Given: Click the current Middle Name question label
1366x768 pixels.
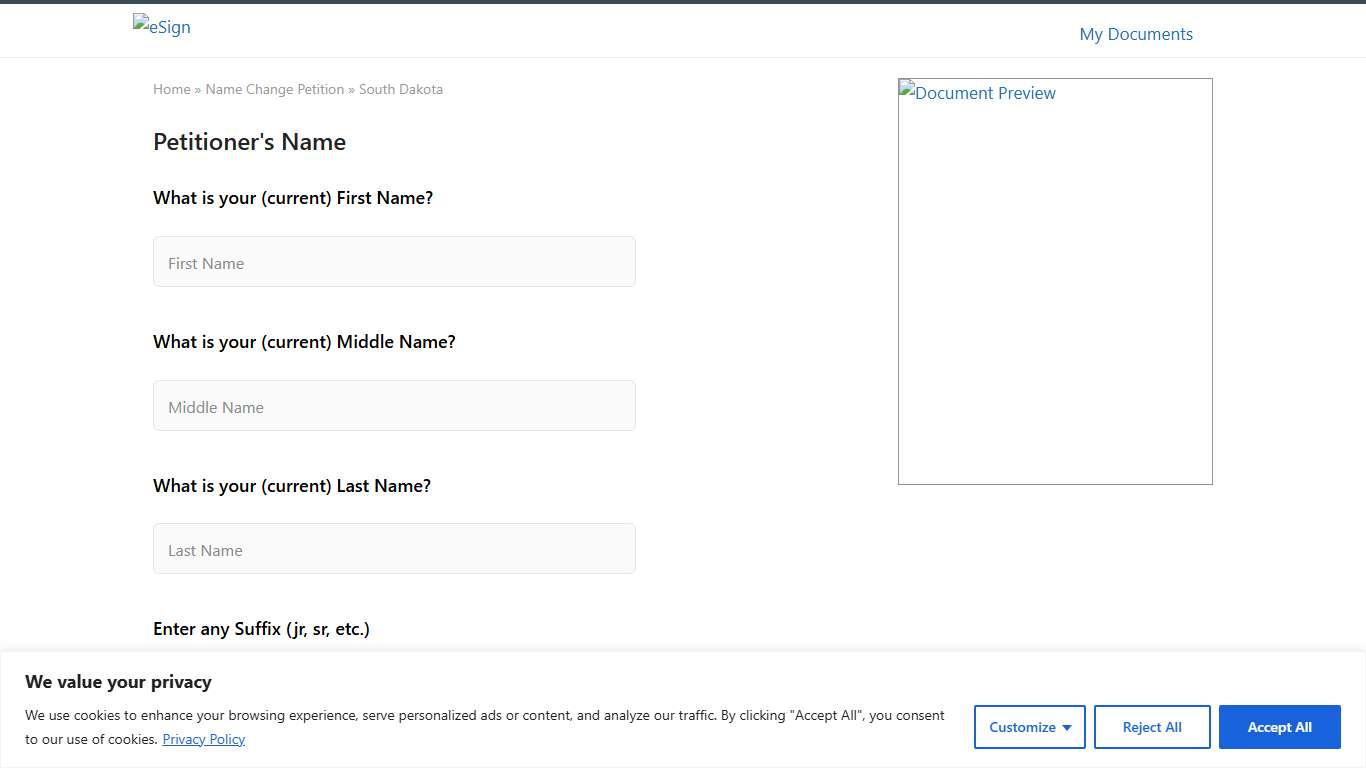Looking at the screenshot, I should 304,342.
